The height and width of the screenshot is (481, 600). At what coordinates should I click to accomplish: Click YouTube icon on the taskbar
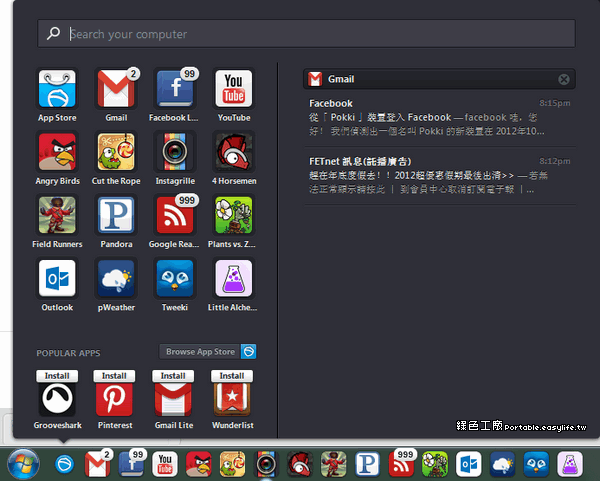(x=165, y=464)
